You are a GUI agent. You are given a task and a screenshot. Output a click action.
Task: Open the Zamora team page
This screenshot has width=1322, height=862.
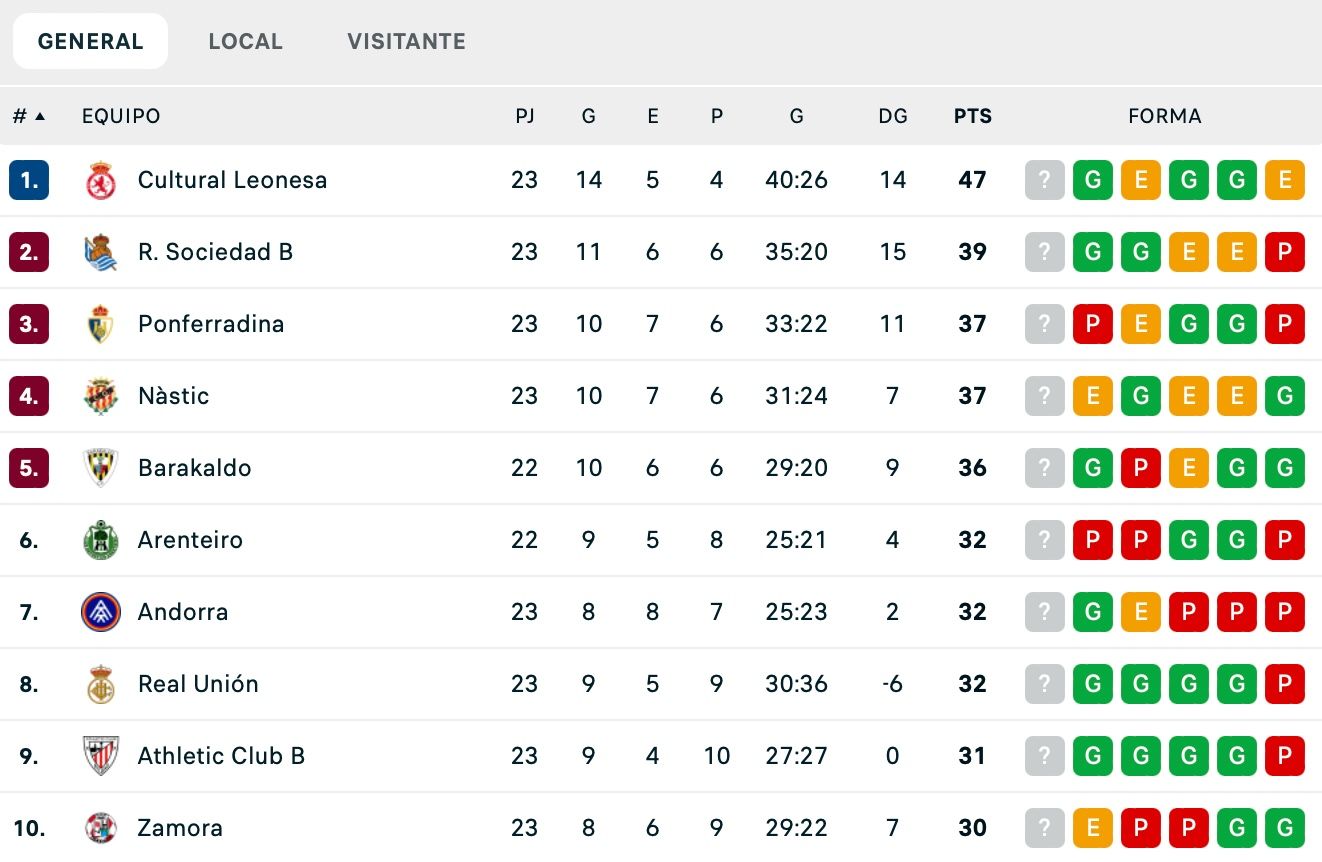[x=180, y=828]
